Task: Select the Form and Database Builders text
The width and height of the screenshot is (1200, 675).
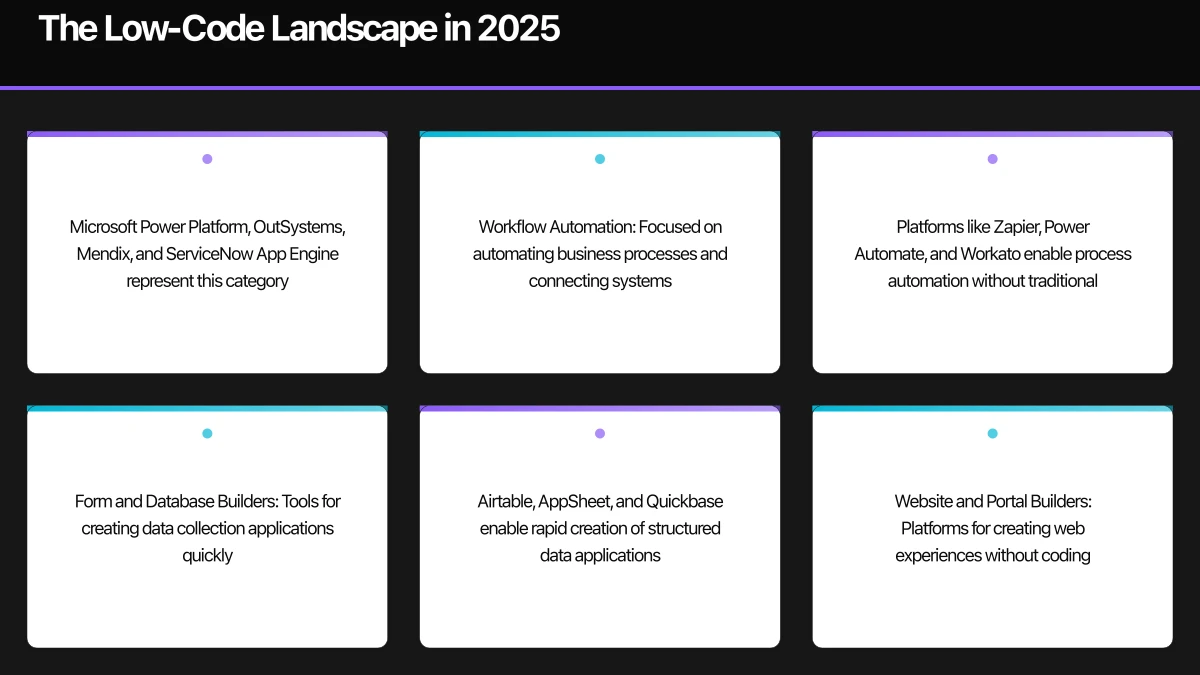Action: tap(207, 528)
